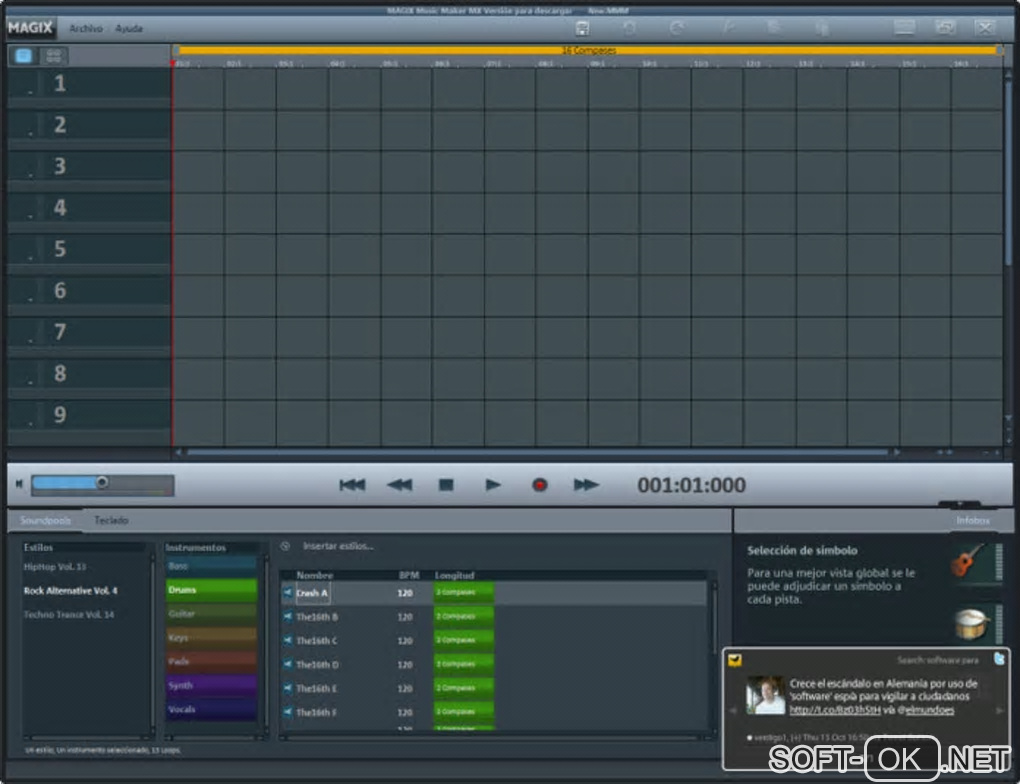
Task: Open the Archivo menu
Action: (86, 29)
